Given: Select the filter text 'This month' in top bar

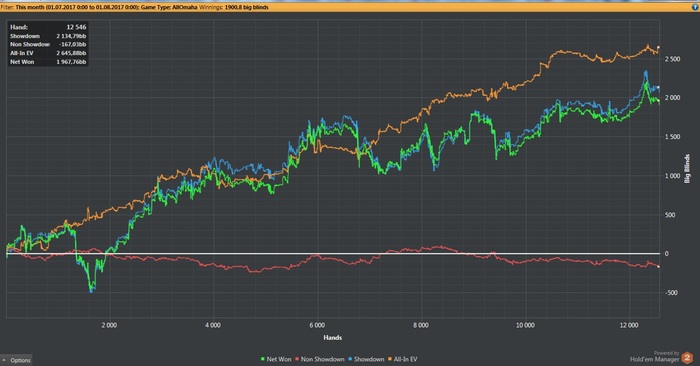Looking at the screenshot, I should pyautogui.click(x=29, y=7).
